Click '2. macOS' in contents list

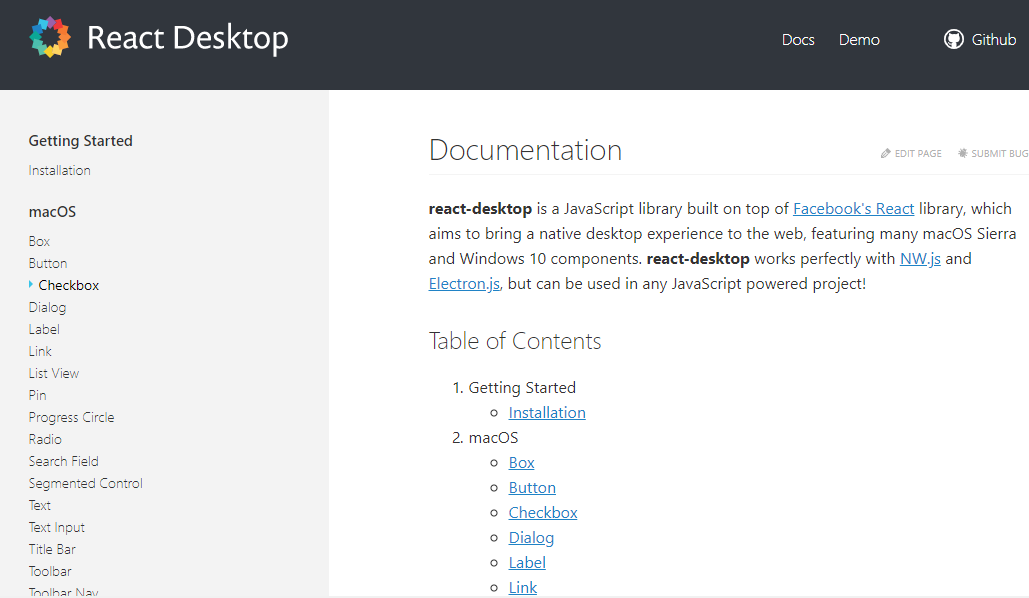485,438
